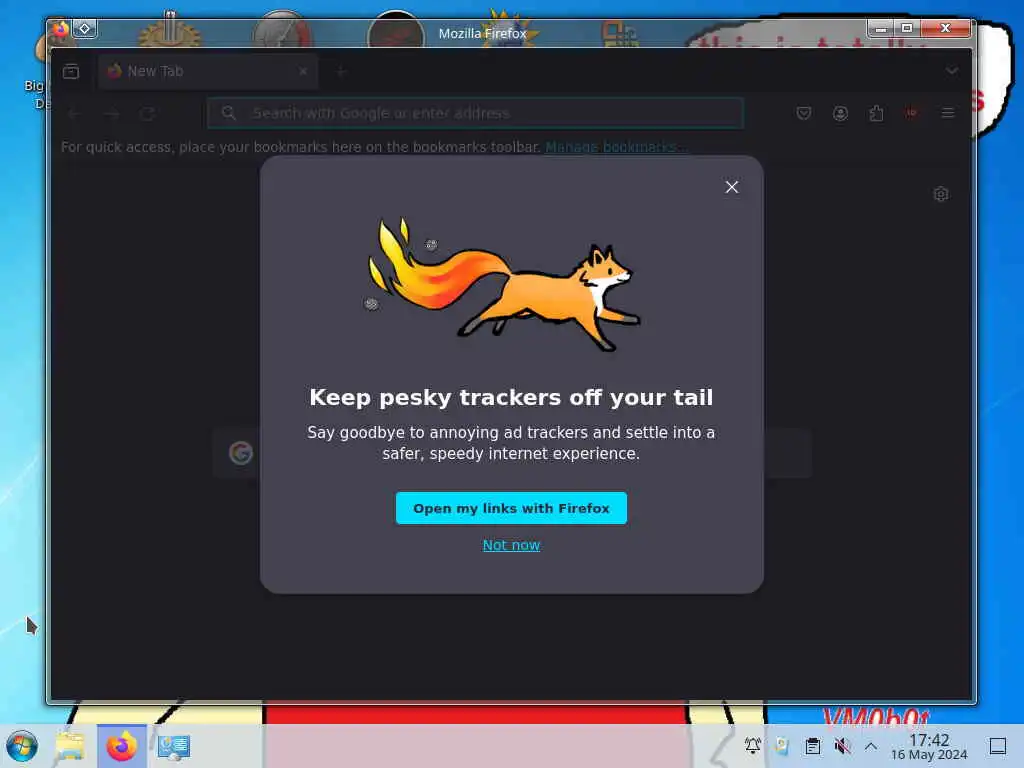Minimize the Mozilla Firefox window
The image size is (1024, 768).
881,28
